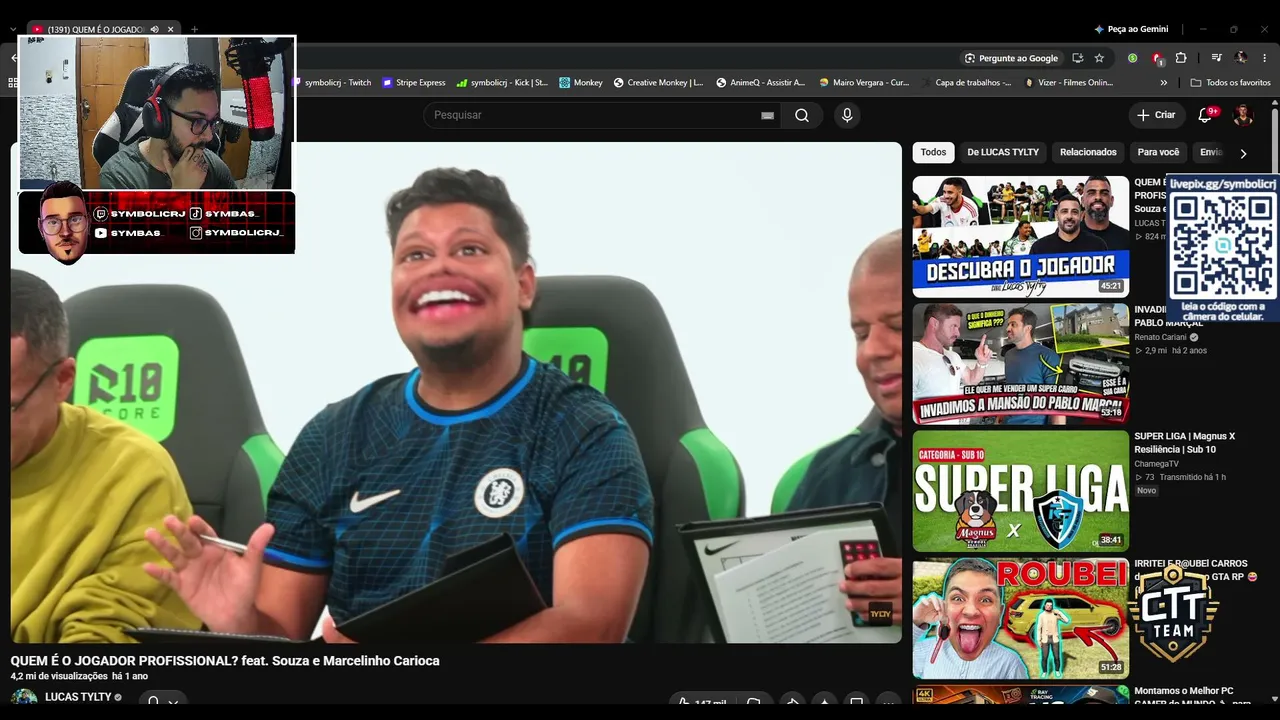Click the main video player
Image resolution: width=1280 pixels, height=720 pixels.
(456, 392)
